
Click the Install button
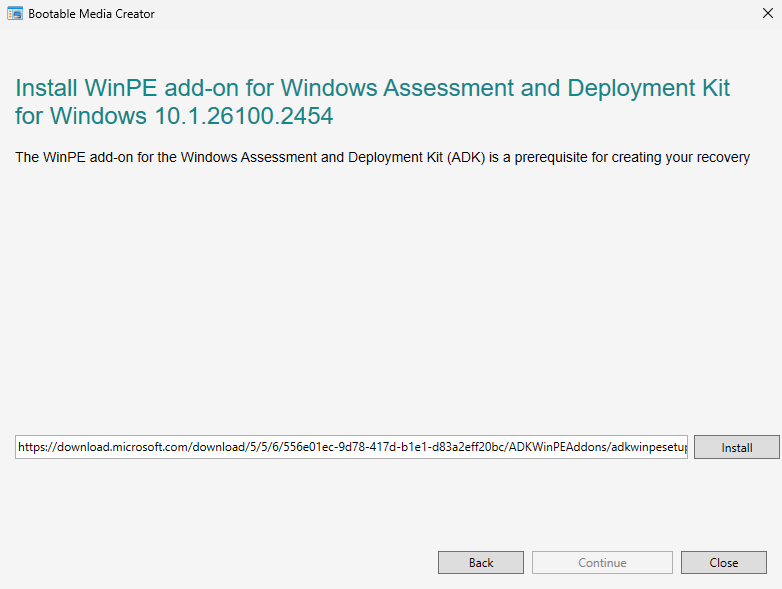point(737,447)
